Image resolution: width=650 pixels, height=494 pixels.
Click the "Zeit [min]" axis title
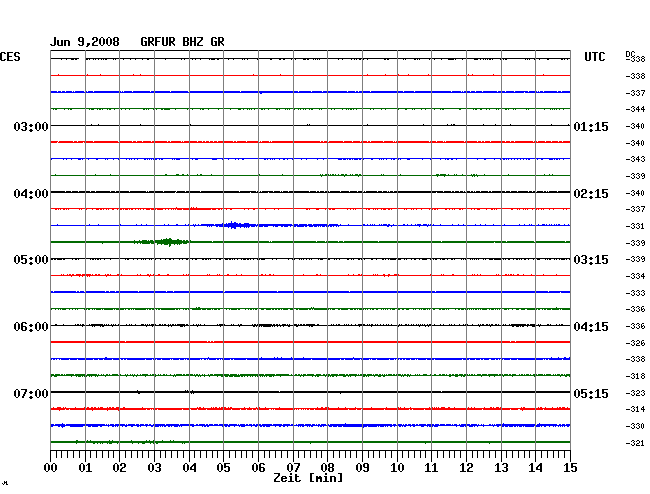click(308, 478)
